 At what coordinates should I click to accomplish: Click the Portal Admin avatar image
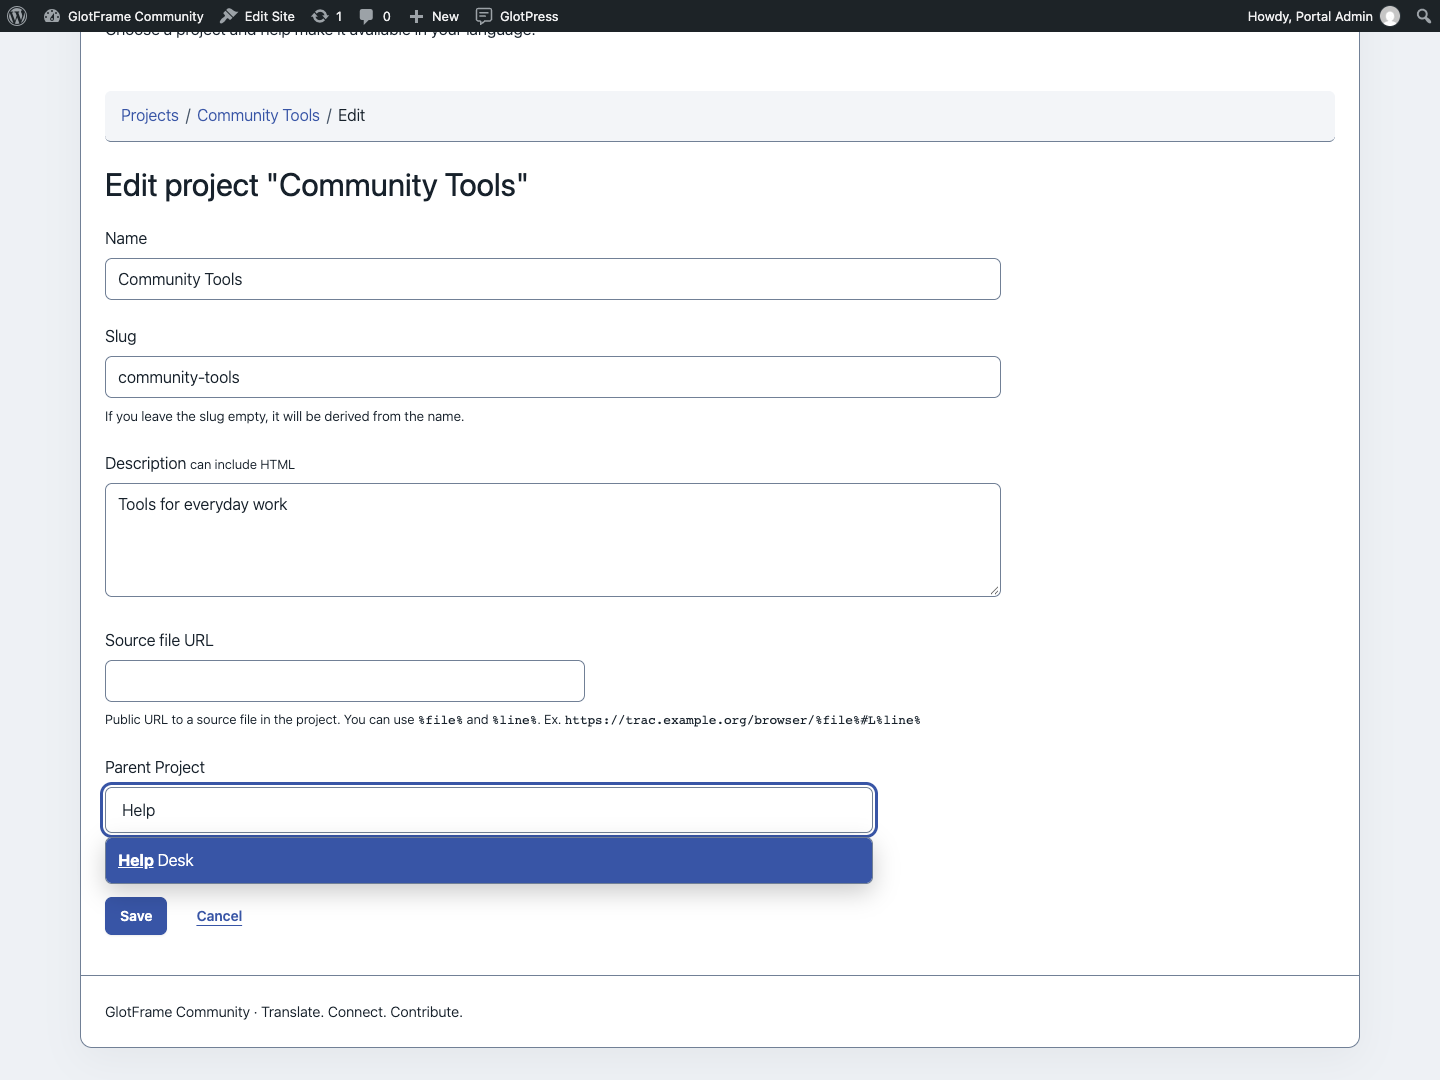(1390, 16)
